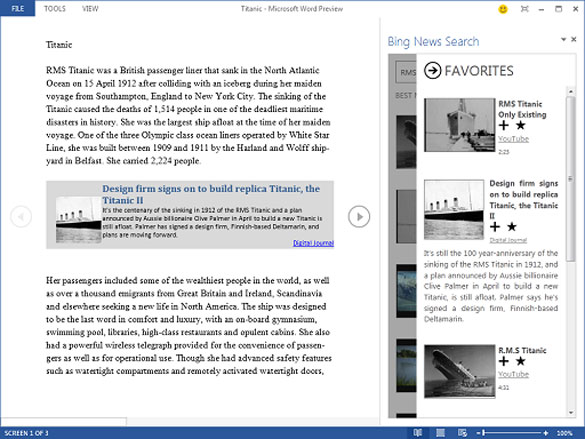Image resolution: width=585 pixels, height=439 pixels.
Task: Switch to Print Layout view in status bar
Action: [x=440, y=433]
